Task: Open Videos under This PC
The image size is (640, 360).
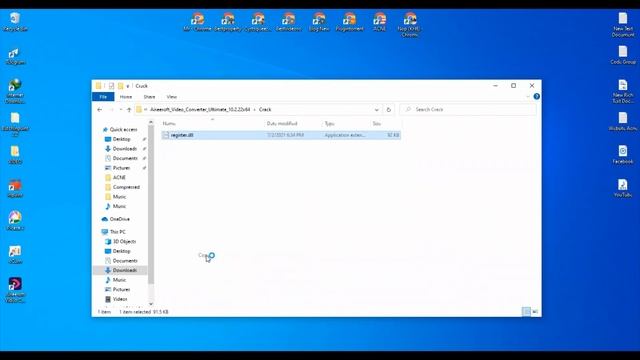Action: click(120, 299)
